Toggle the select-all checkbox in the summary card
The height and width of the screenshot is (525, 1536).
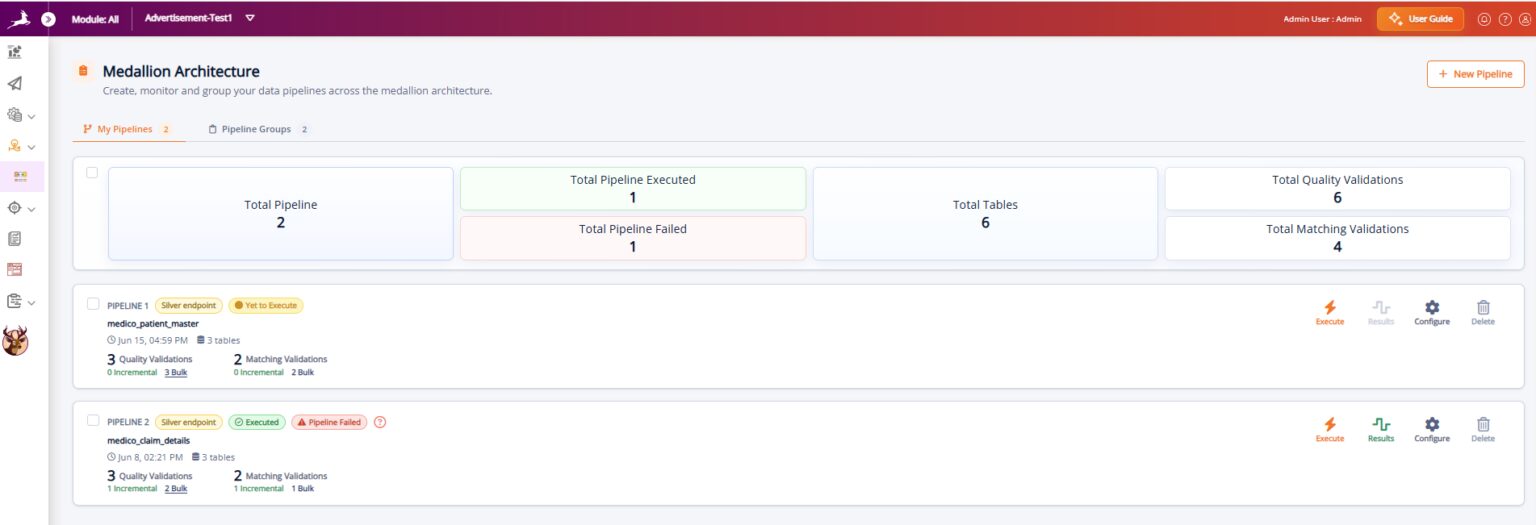point(92,172)
